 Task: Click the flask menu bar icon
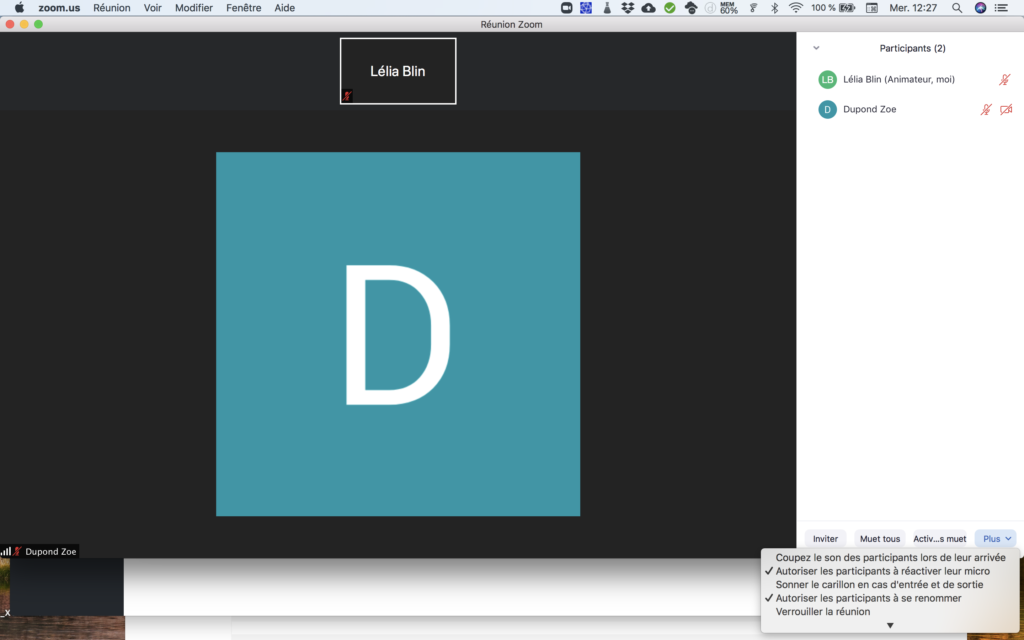click(607, 8)
